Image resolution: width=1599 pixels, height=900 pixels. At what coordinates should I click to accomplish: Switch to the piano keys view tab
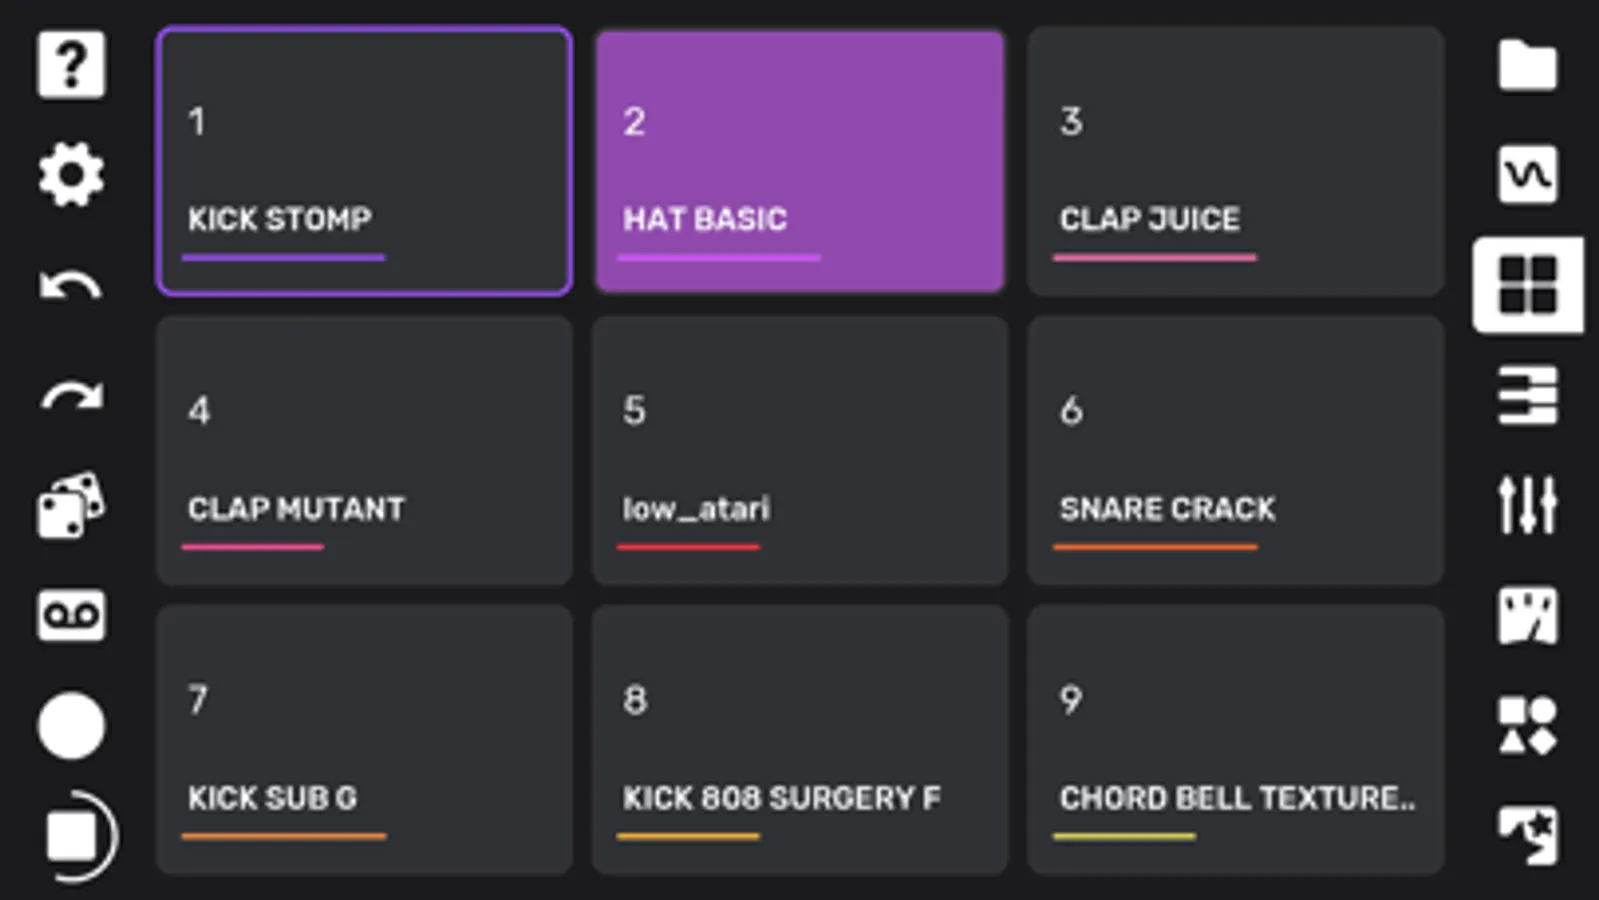coord(1527,396)
